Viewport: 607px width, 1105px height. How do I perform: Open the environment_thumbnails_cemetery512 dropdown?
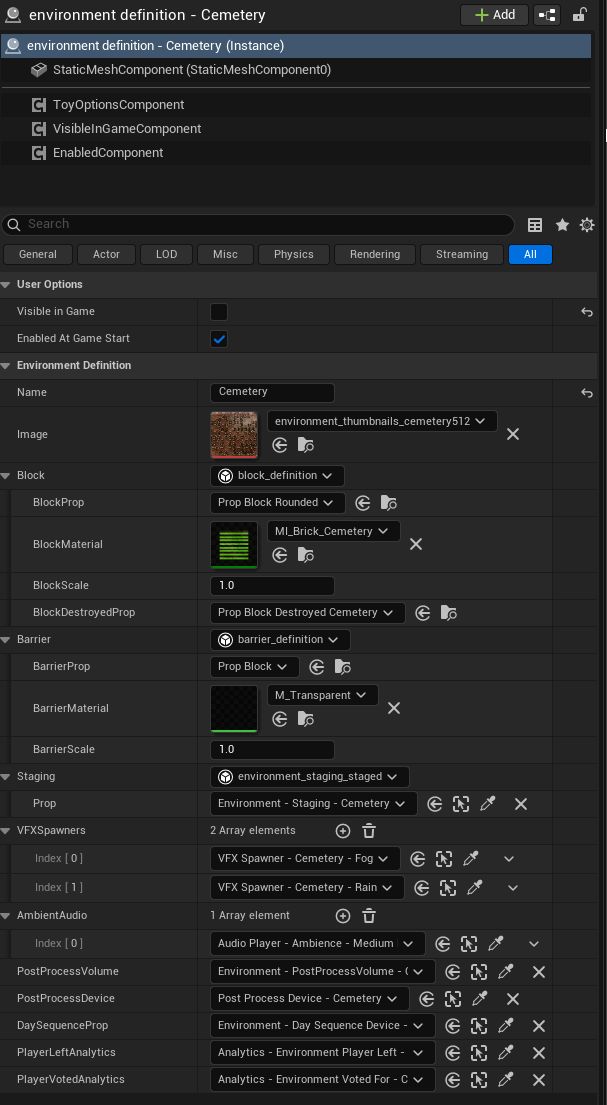coord(382,421)
